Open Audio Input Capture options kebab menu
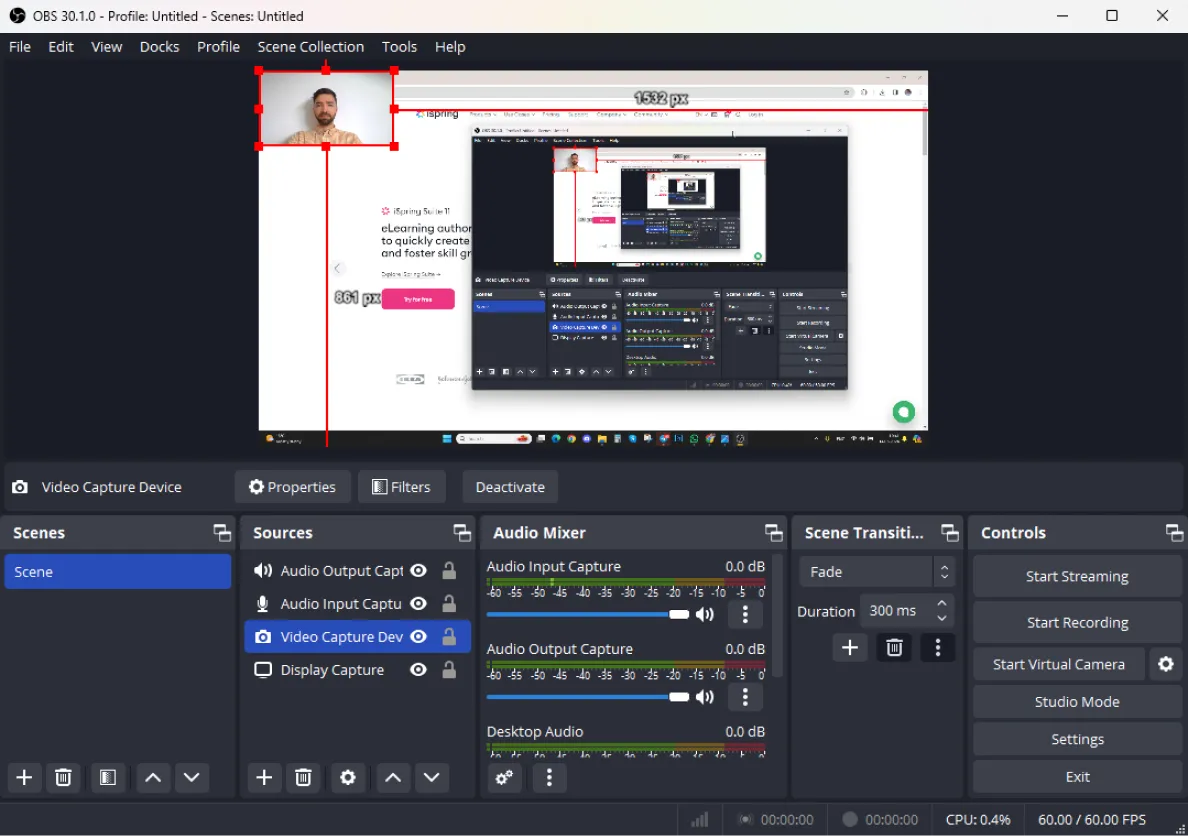1188x836 pixels. (x=745, y=614)
